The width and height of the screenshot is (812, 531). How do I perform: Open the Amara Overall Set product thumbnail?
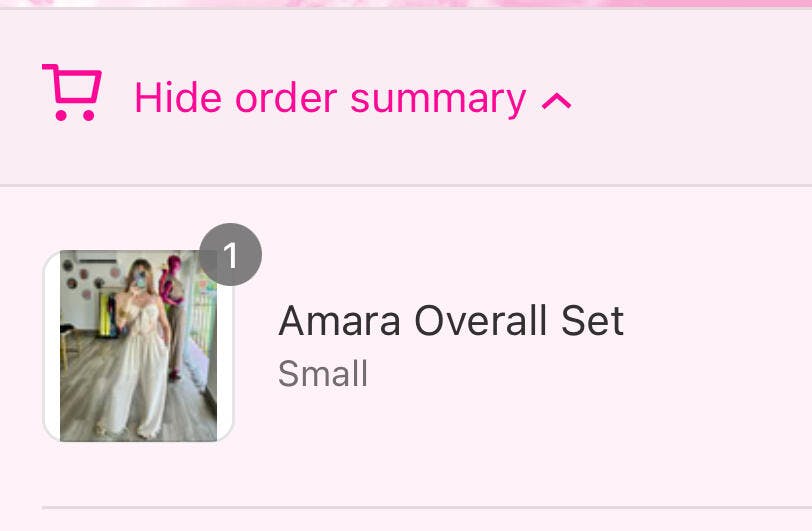coord(138,345)
